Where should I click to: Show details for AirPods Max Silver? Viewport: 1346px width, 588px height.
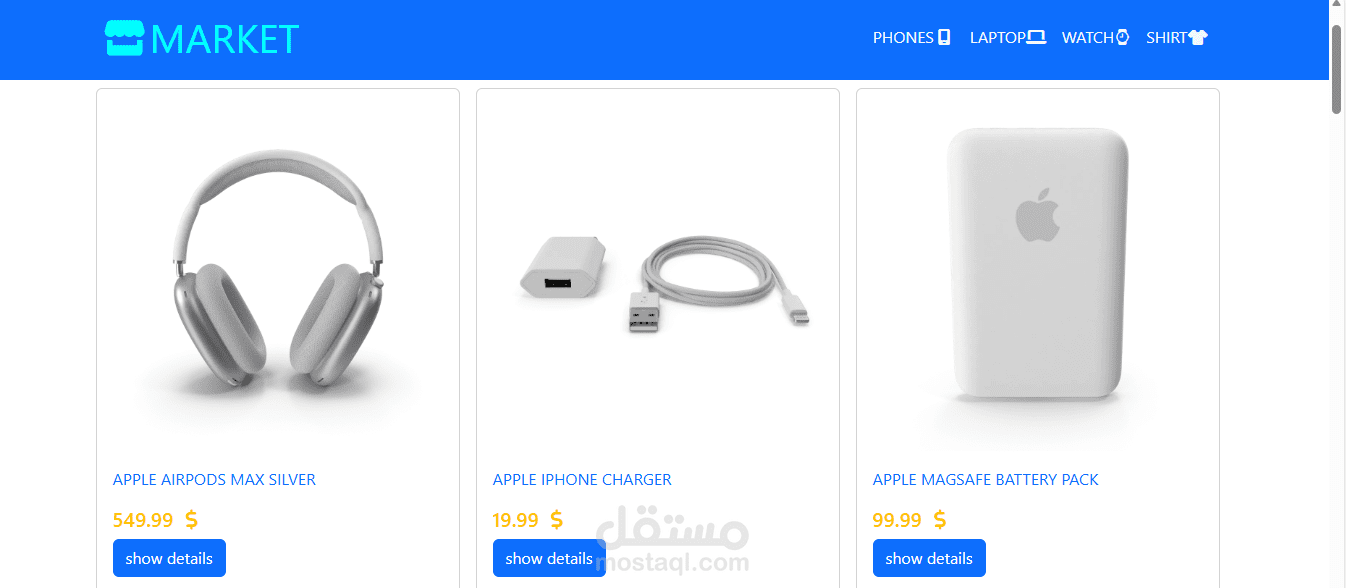169,558
